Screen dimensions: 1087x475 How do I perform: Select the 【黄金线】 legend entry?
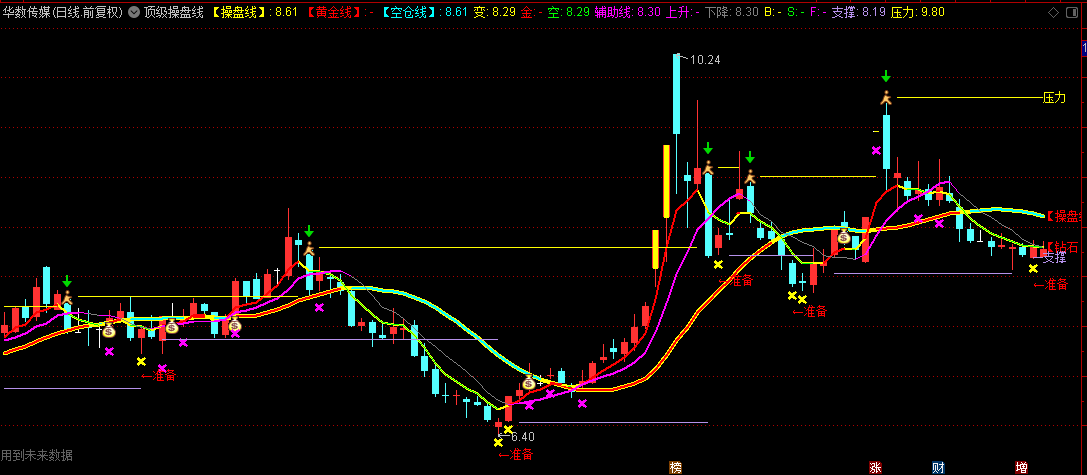click(x=339, y=12)
